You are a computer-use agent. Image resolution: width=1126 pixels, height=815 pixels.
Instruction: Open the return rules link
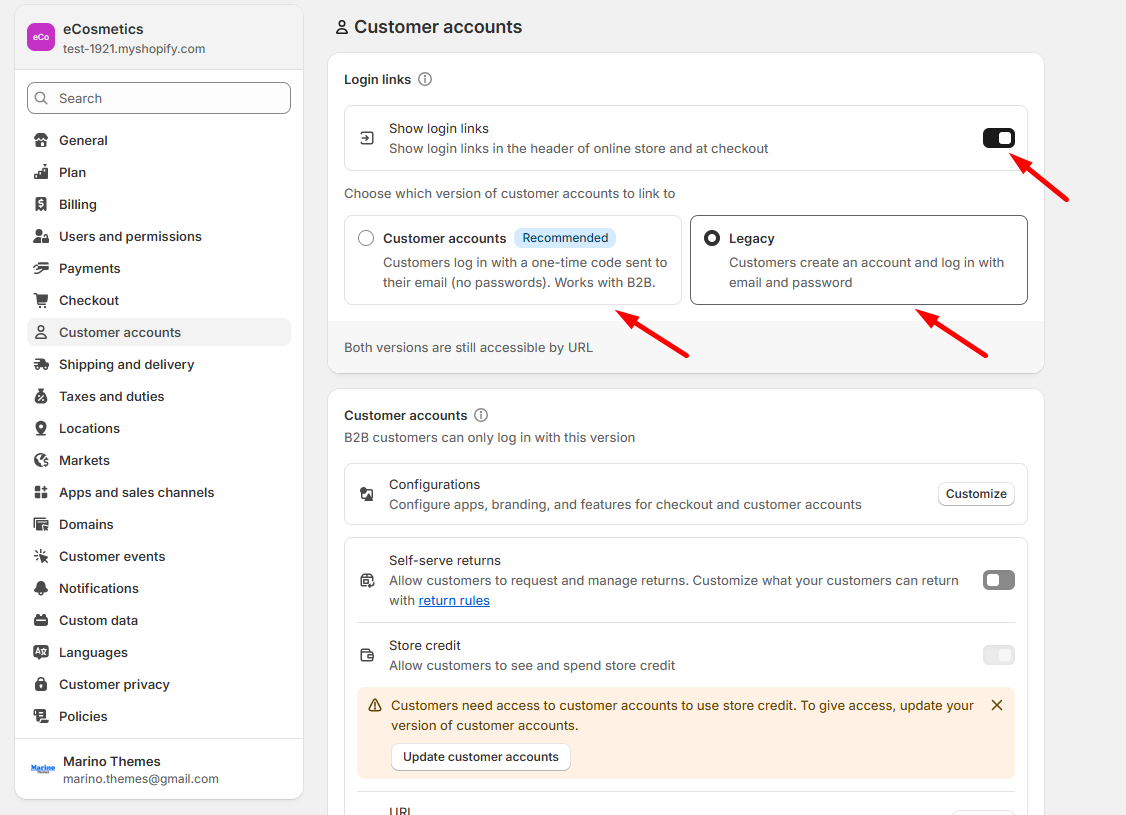coord(454,600)
